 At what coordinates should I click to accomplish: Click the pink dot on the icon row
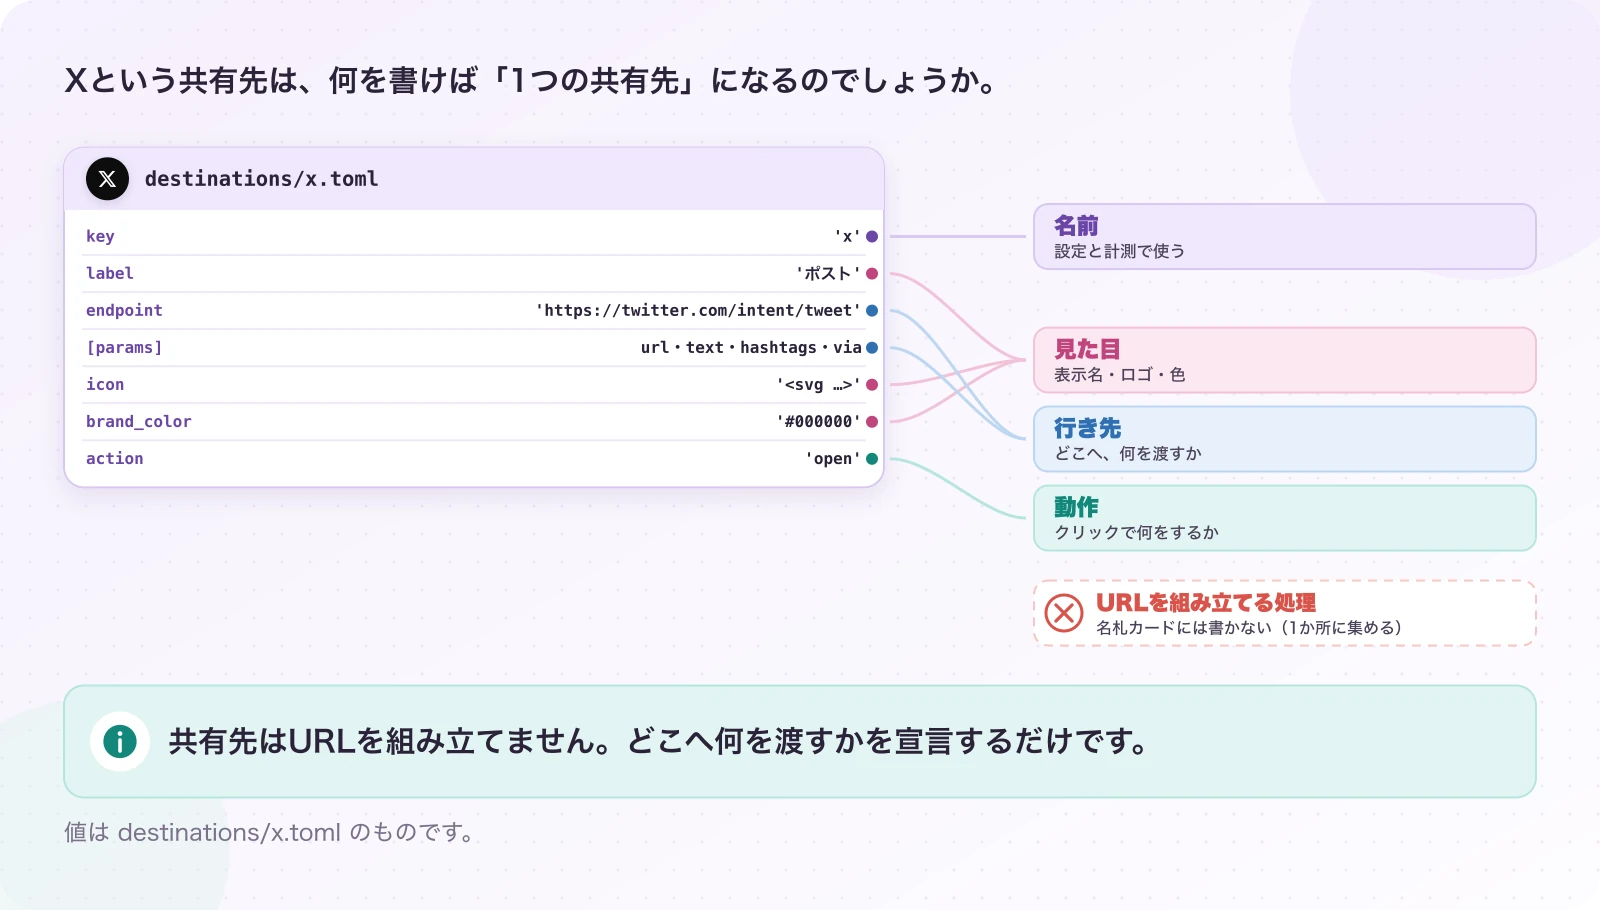pos(872,385)
